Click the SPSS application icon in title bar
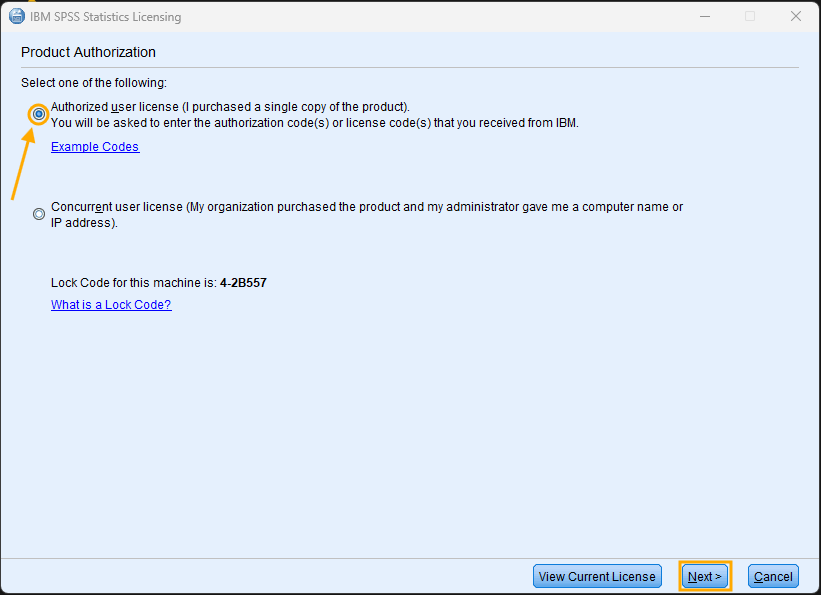Image resolution: width=821 pixels, height=595 pixels. tap(17, 16)
